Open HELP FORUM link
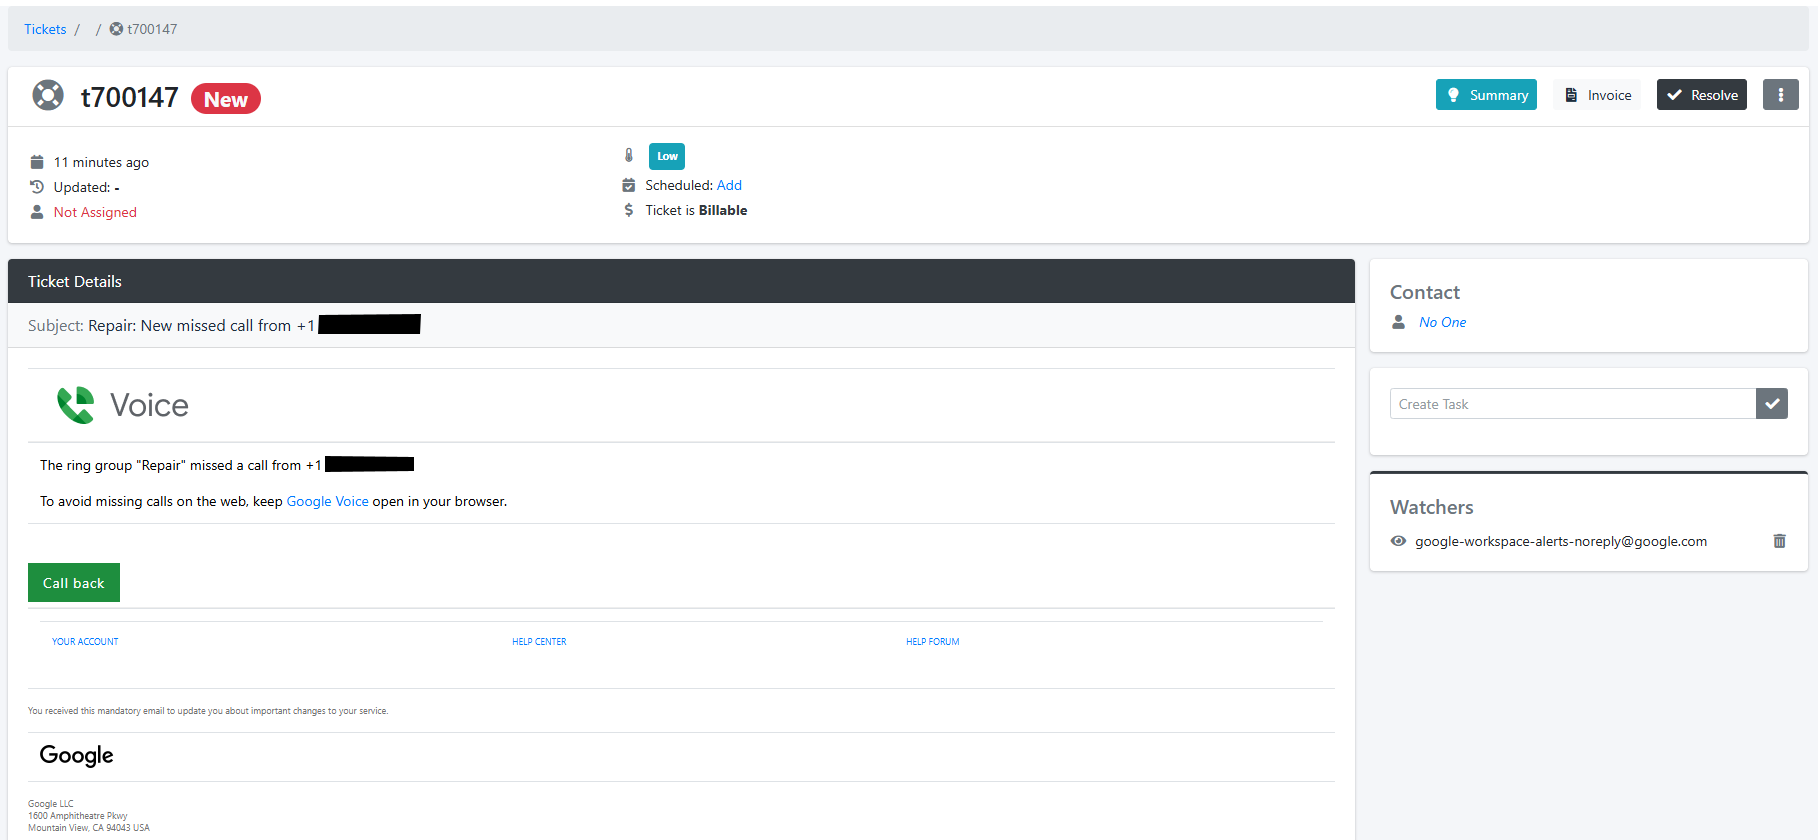Screen dimensions: 1818x840 [933, 642]
